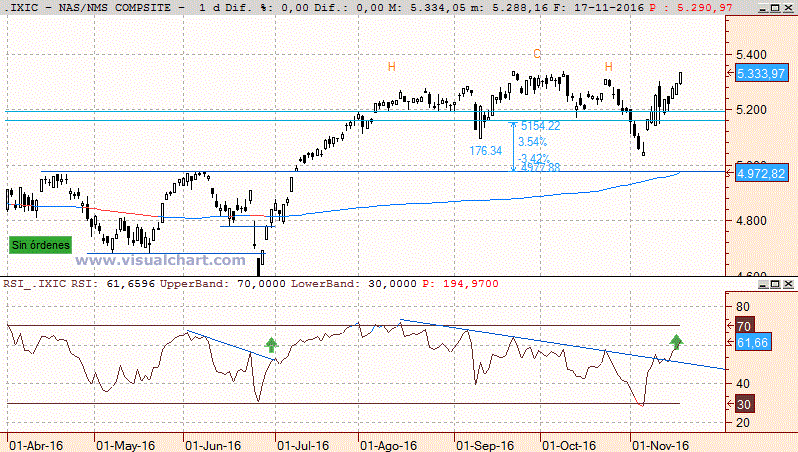Click the 5.200 price axis label
The width and height of the screenshot is (798, 452).
[751, 110]
